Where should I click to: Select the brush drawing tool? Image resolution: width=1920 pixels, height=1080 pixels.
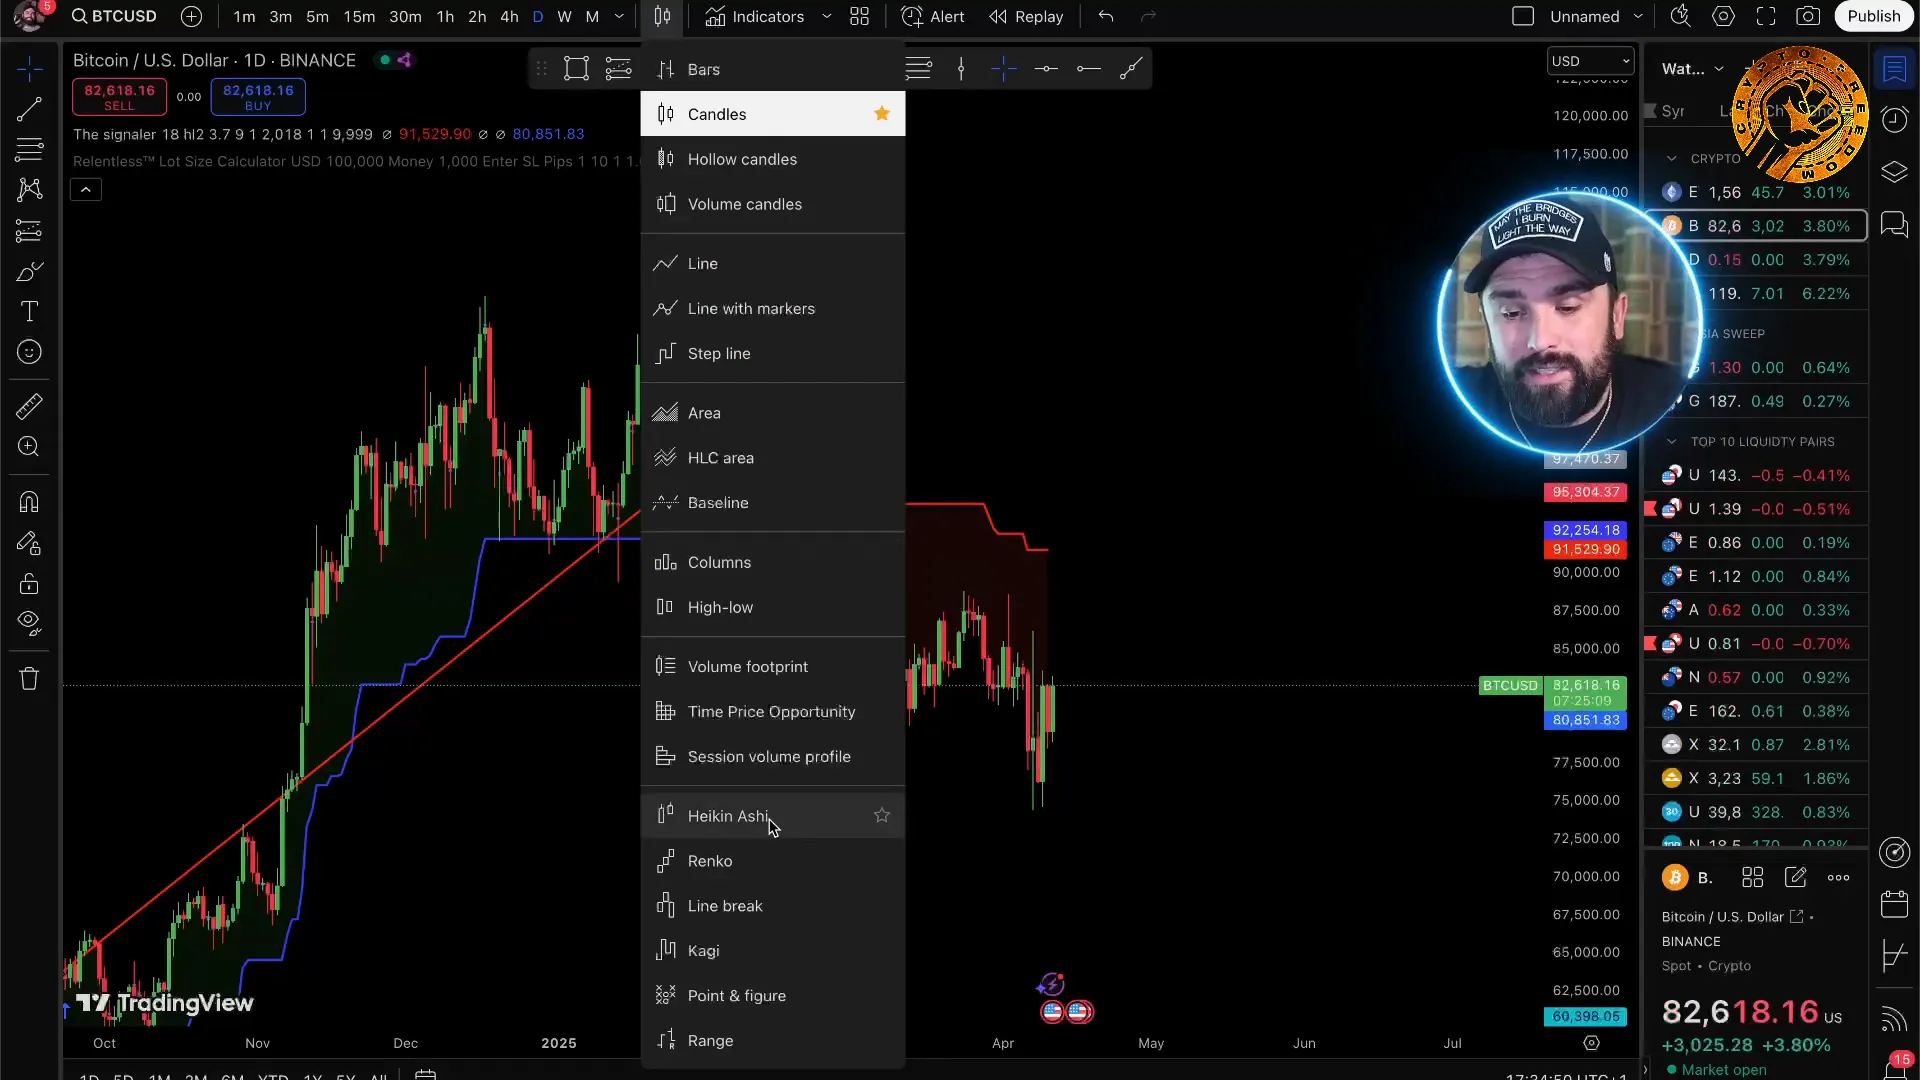[29, 272]
